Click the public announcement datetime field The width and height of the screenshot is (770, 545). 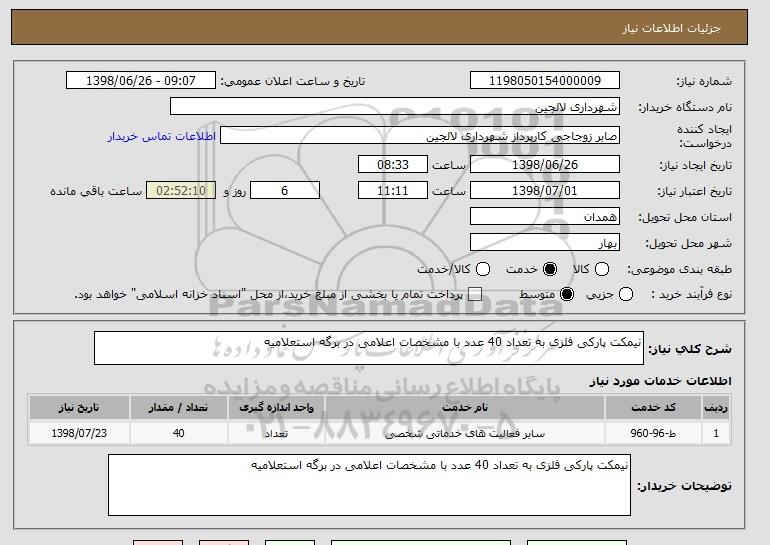tap(141, 81)
